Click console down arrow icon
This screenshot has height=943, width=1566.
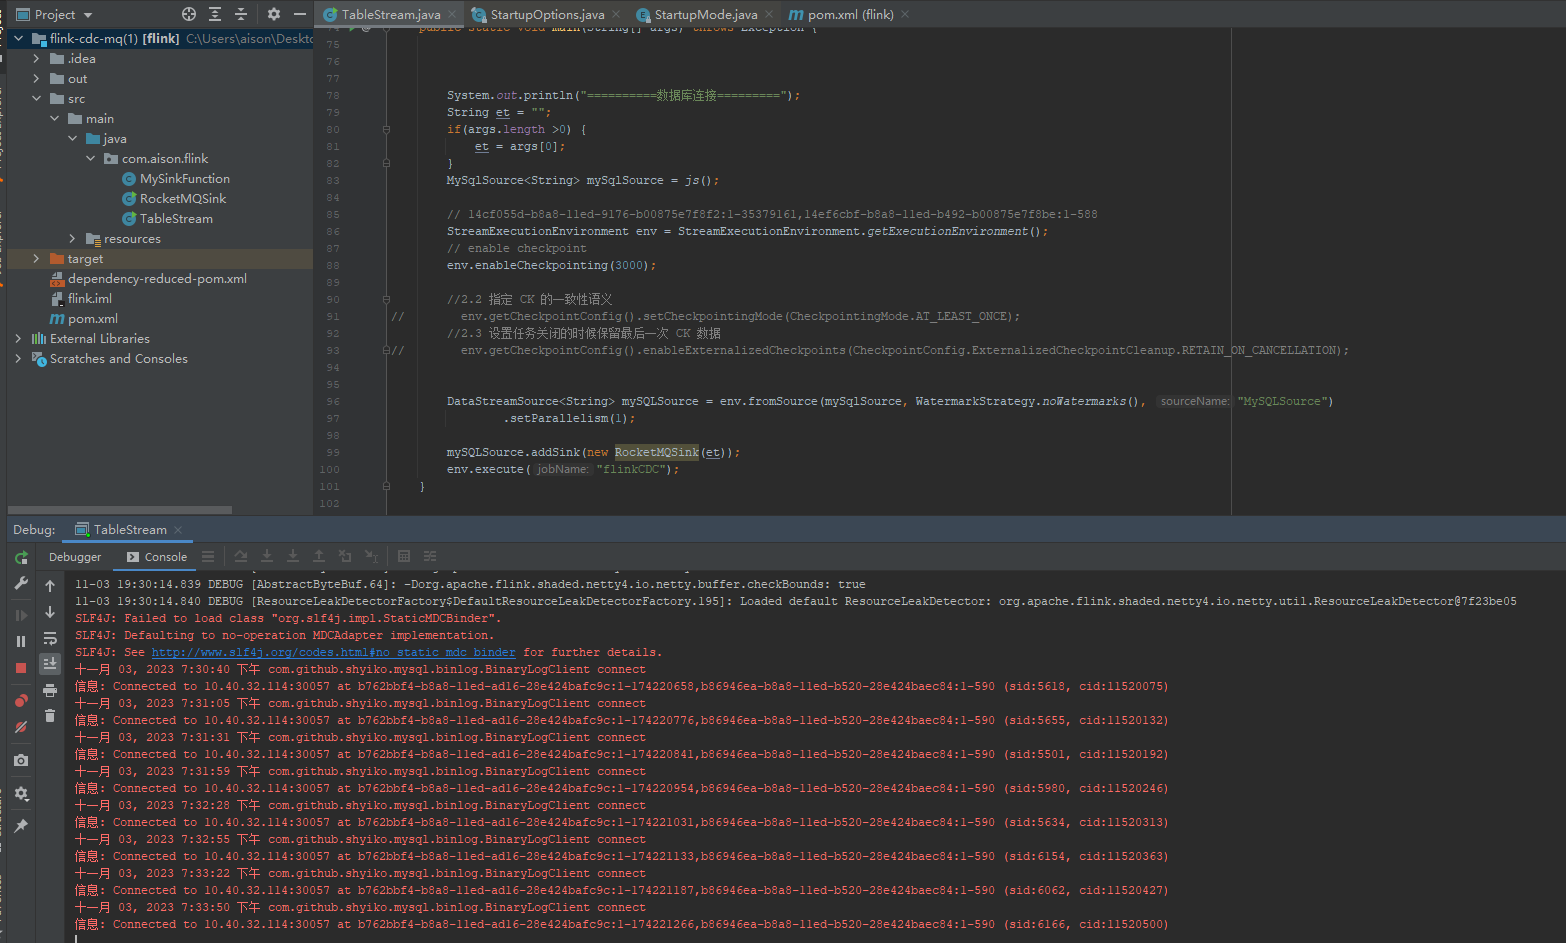tap(50, 612)
